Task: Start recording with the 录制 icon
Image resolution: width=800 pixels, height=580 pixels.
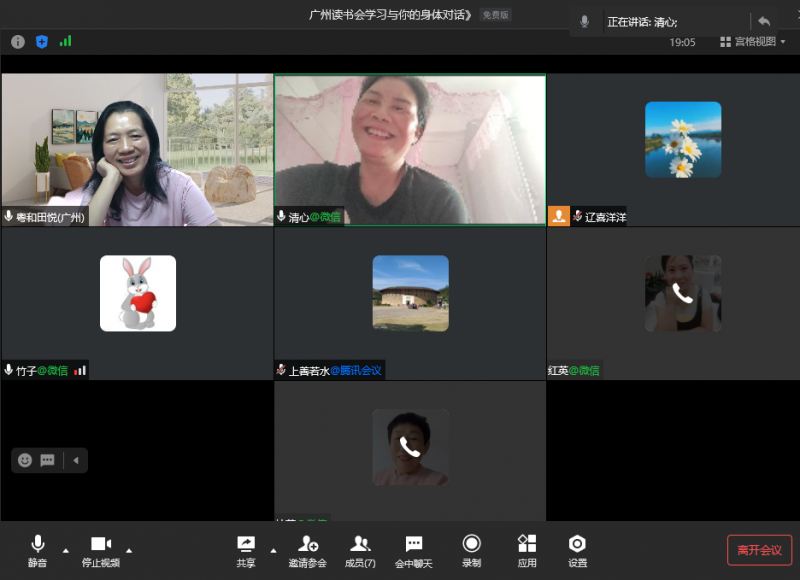Action: point(471,549)
